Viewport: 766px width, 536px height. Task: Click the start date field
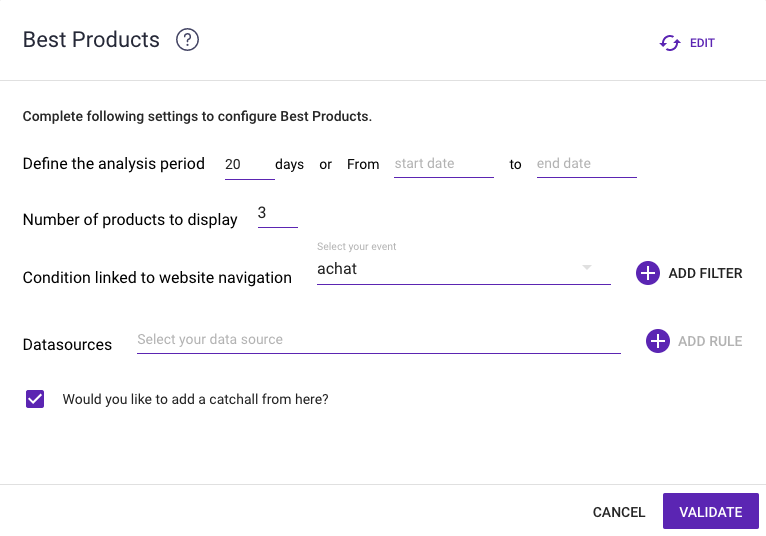(443, 164)
